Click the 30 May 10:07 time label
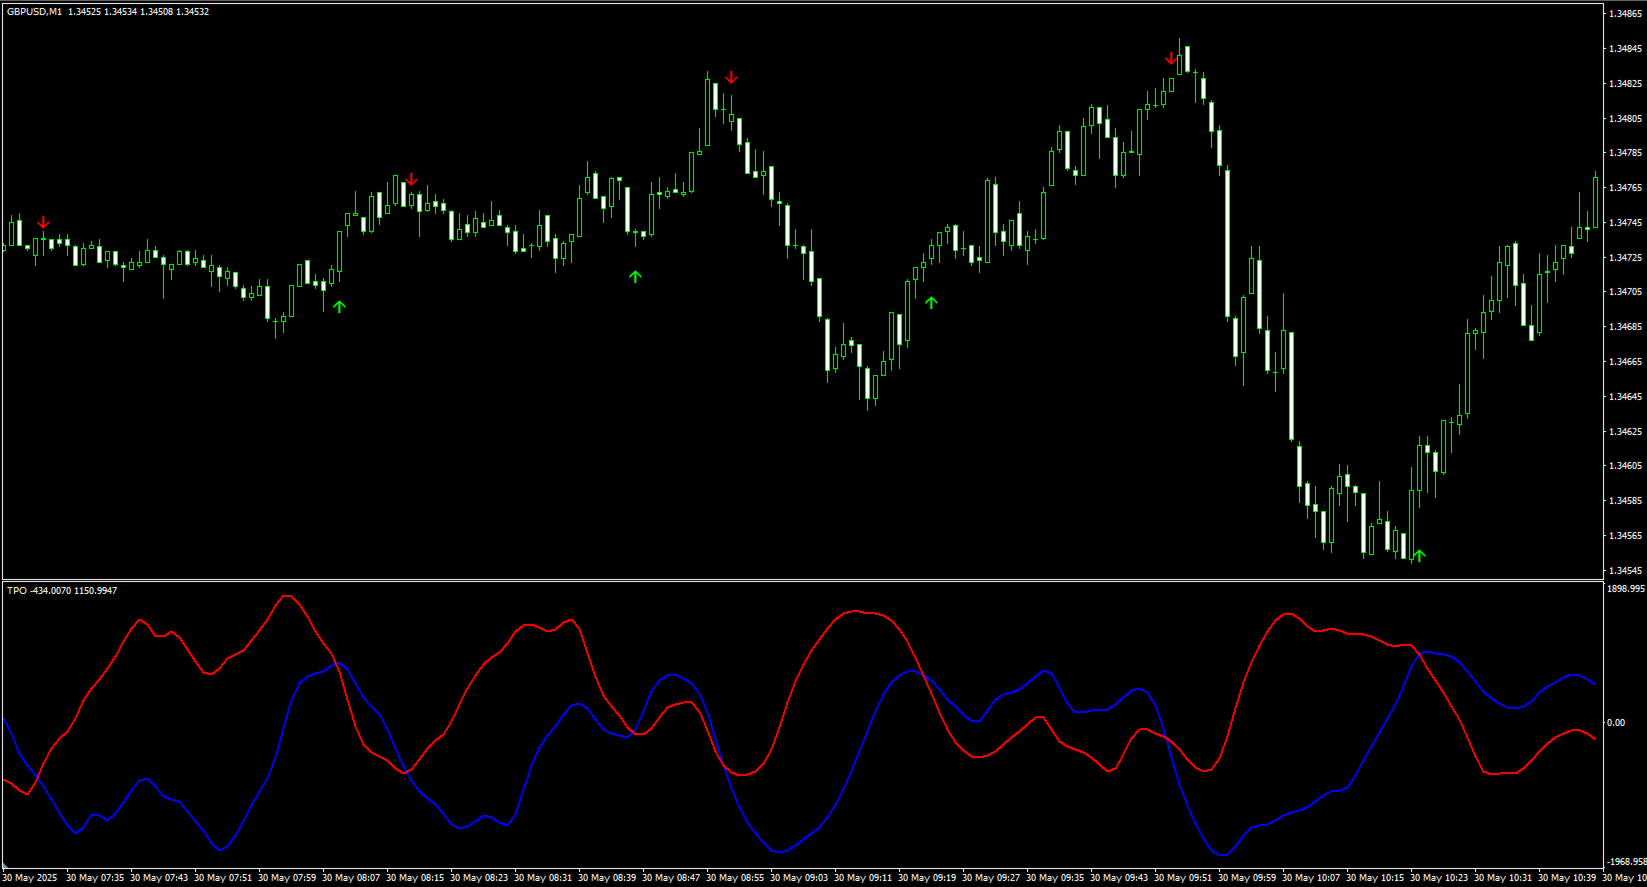The width and height of the screenshot is (1647, 887). click(1311, 878)
